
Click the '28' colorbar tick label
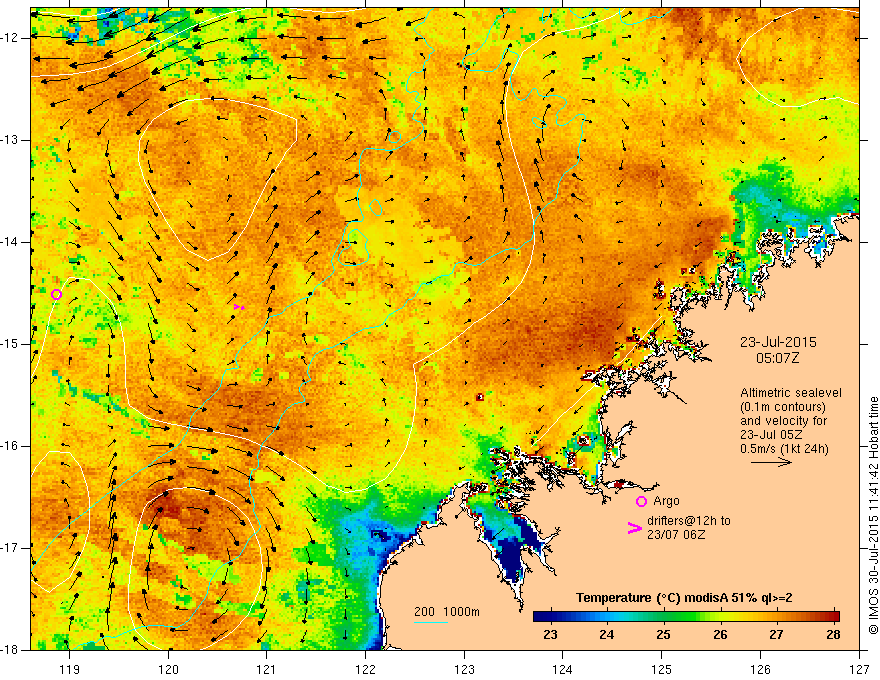(833, 635)
